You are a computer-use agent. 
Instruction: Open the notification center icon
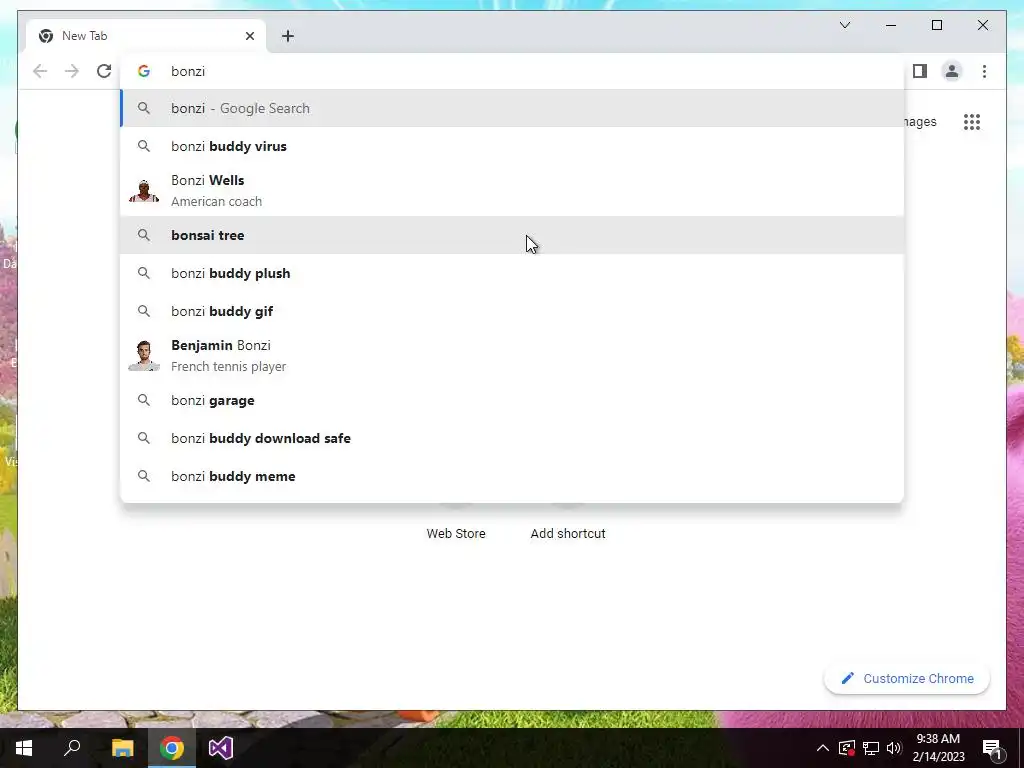pos(992,749)
